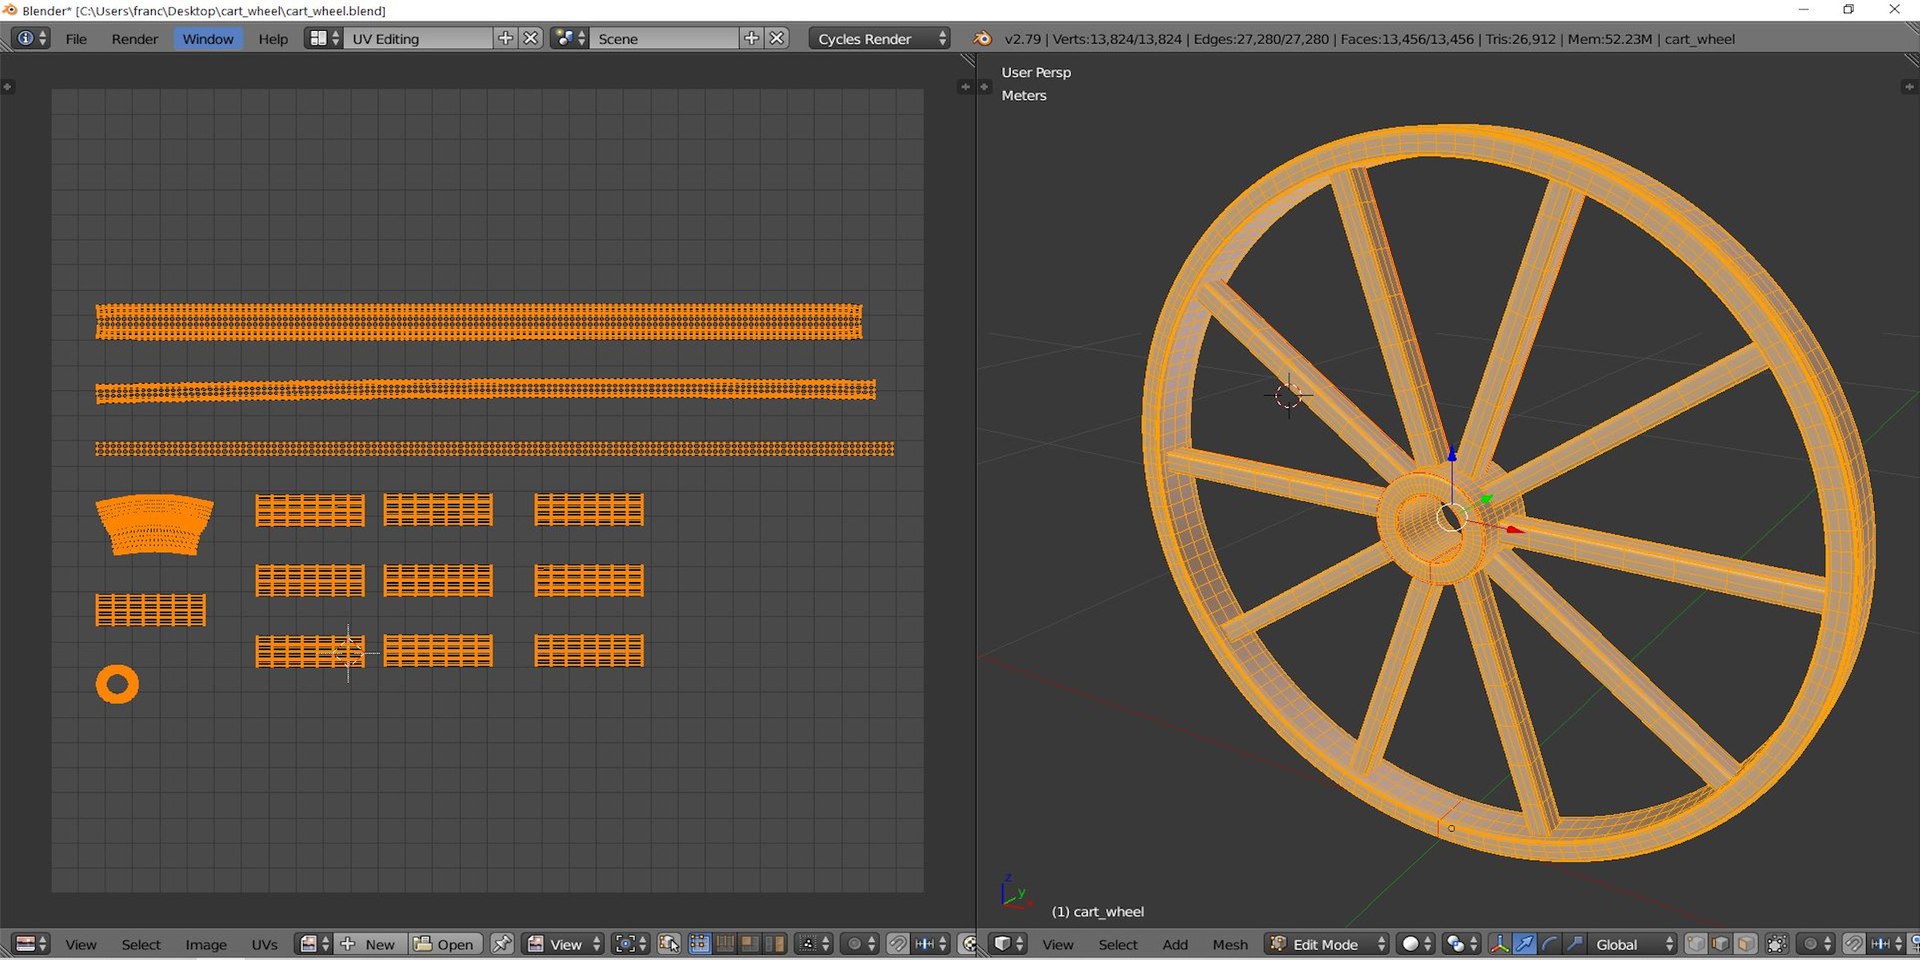Open the Render menu
This screenshot has height=960, width=1920.
tap(134, 38)
